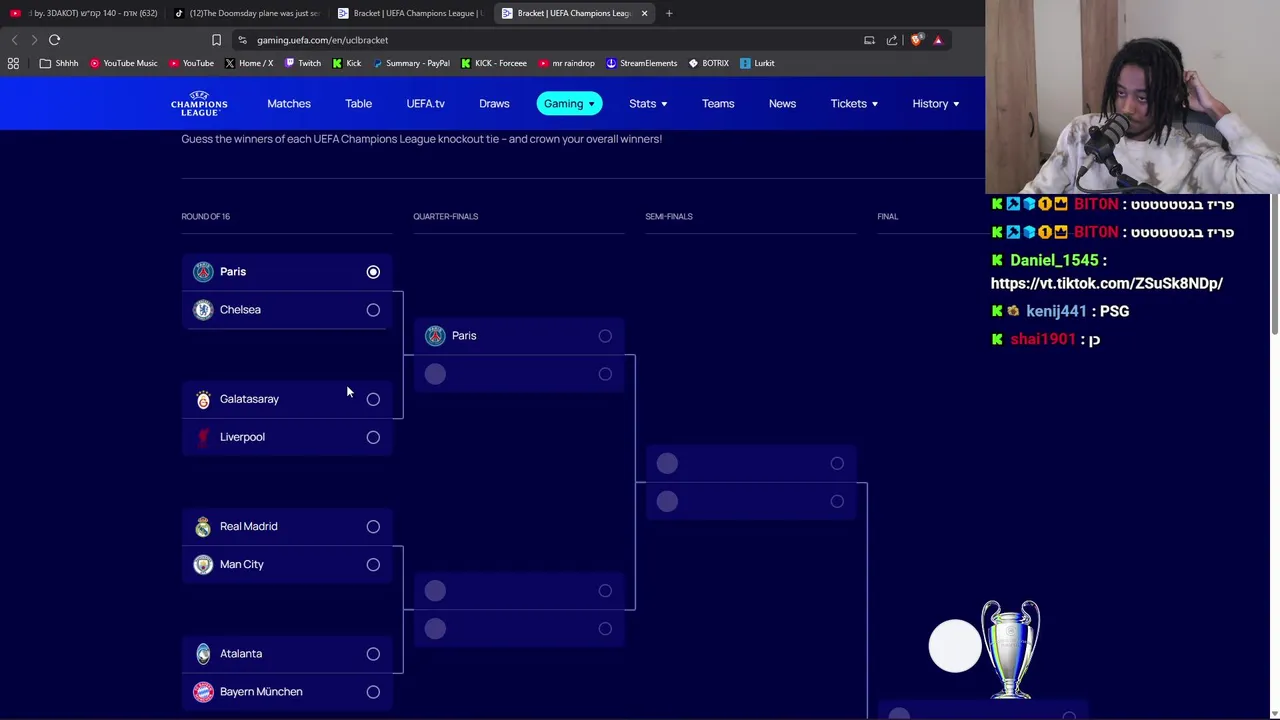Click the Atalanta club crest

[x=203, y=653]
